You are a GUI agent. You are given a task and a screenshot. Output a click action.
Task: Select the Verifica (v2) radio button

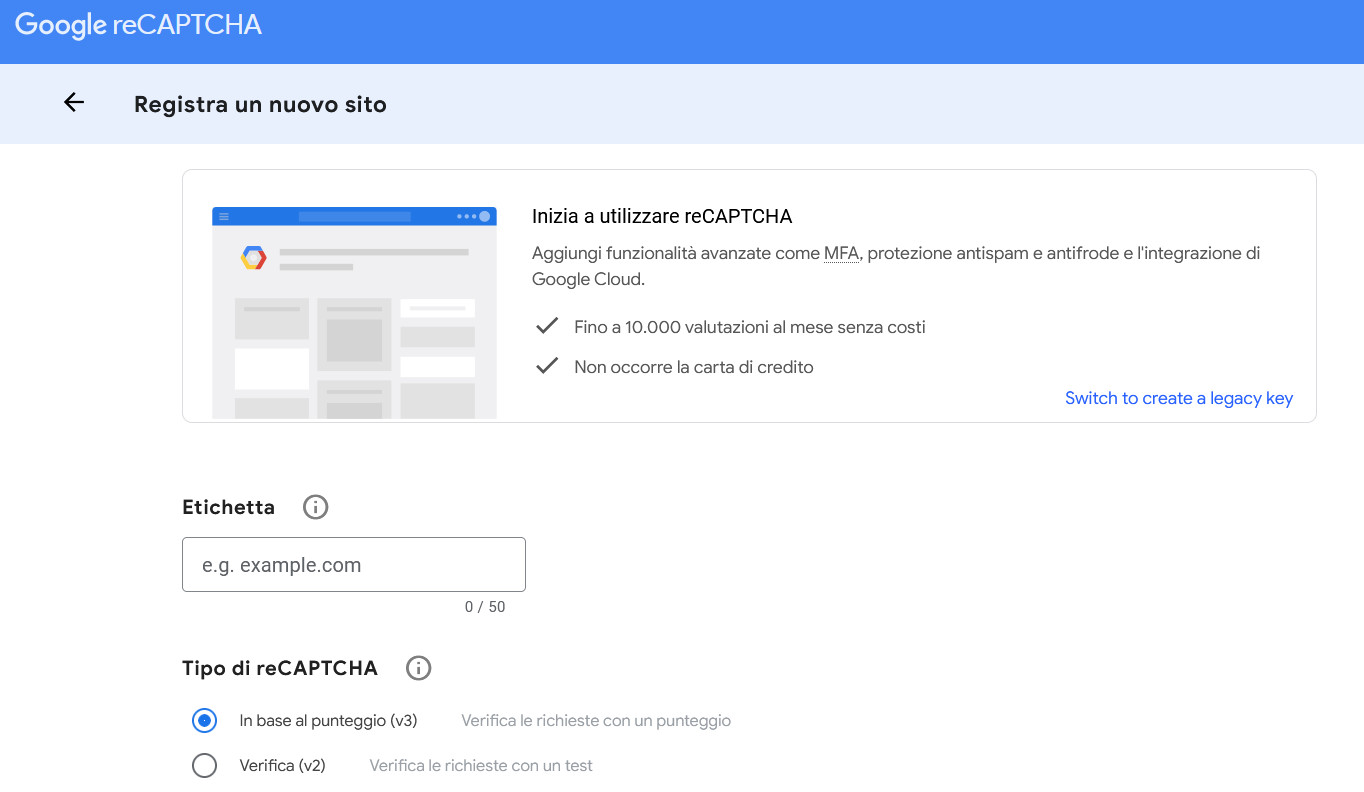click(x=204, y=766)
